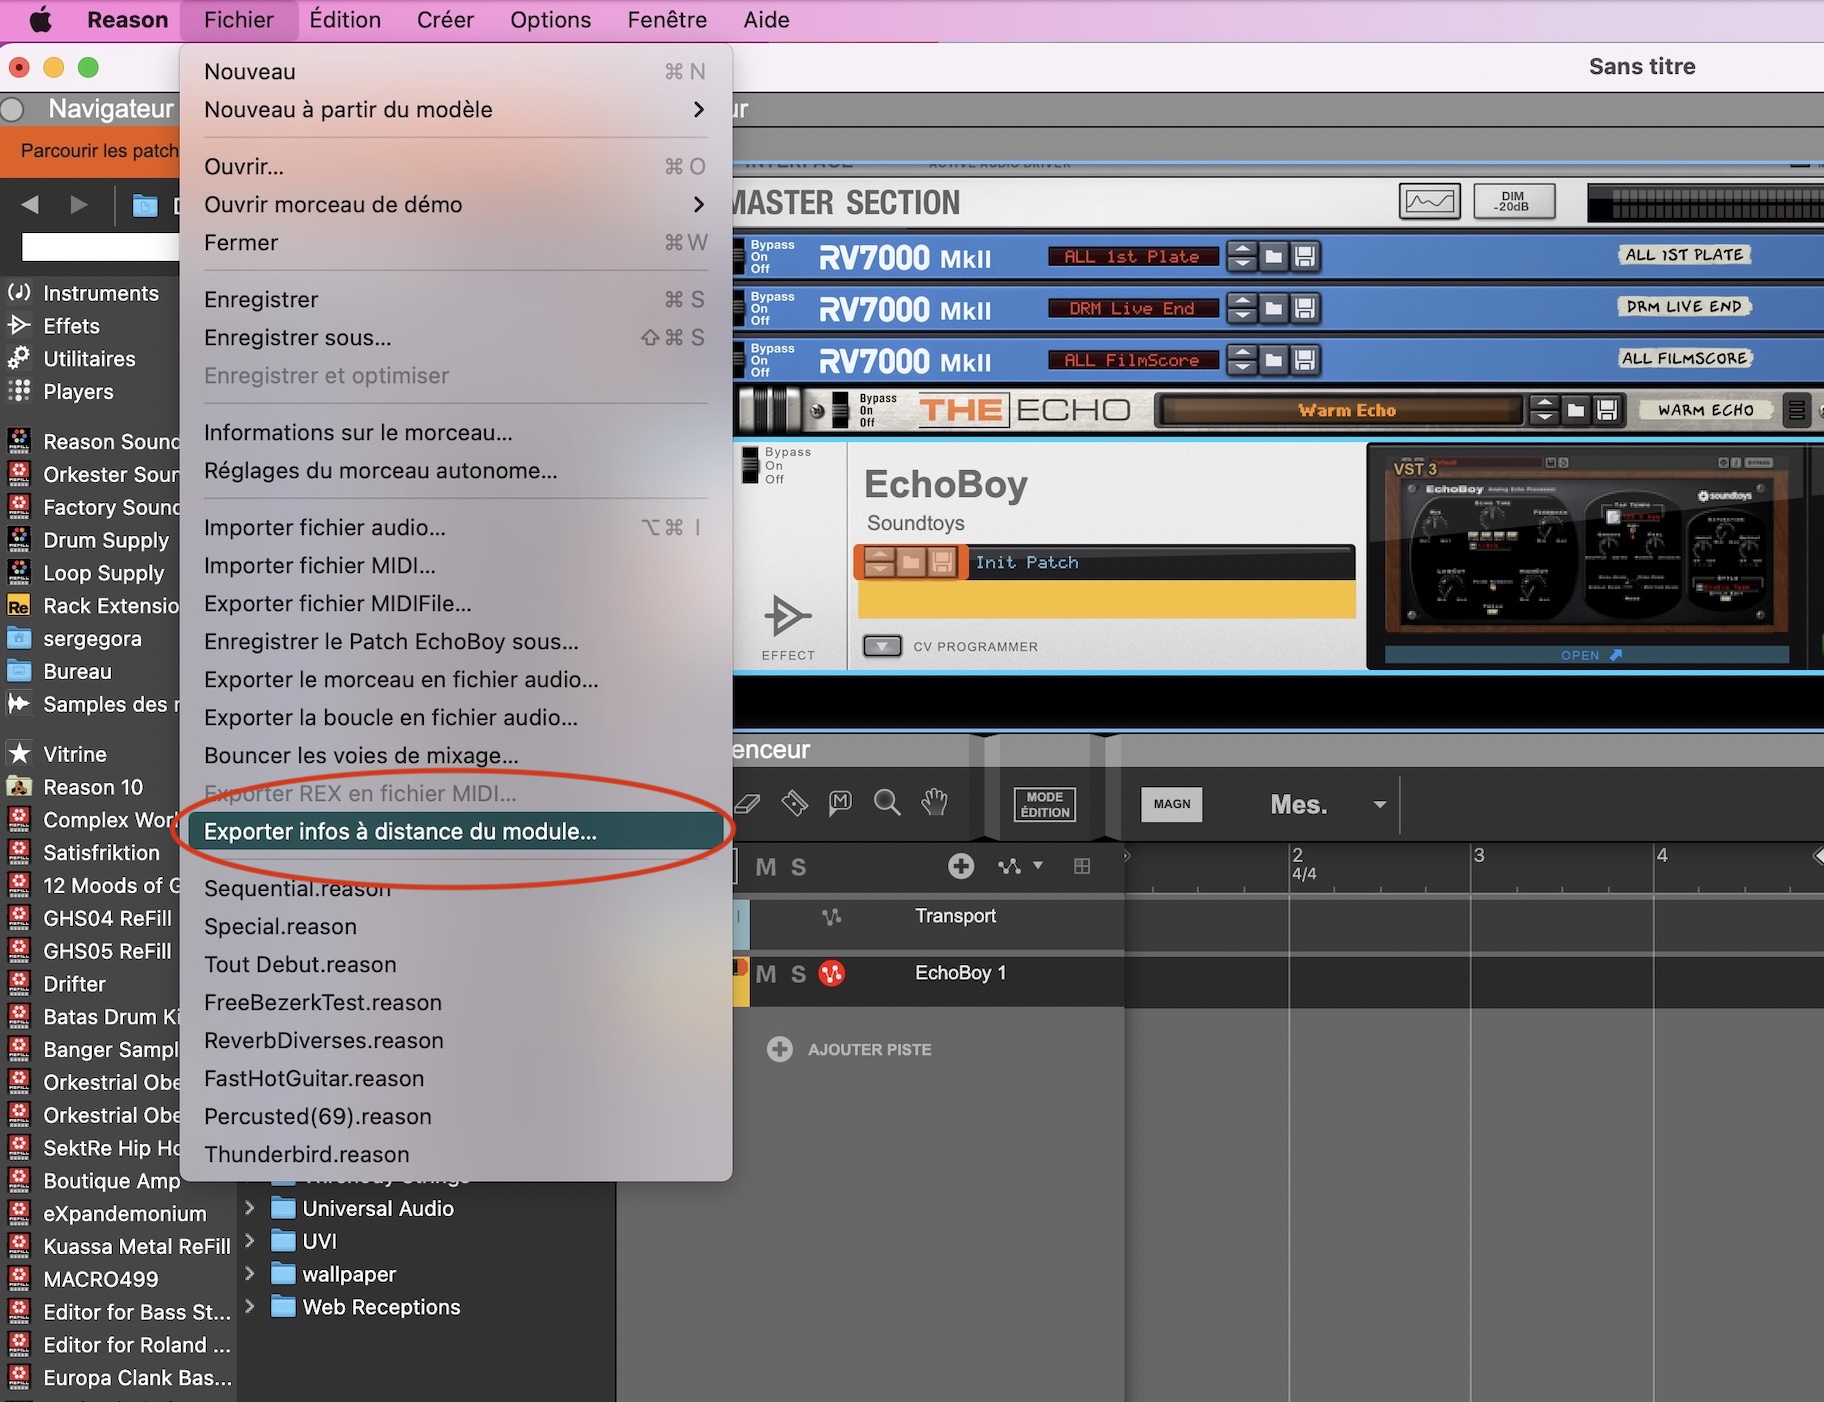The width and height of the screenshot is (1824, 1402).
Task: Click Parcourir les patch button
Action: click(x=91, y=151)
